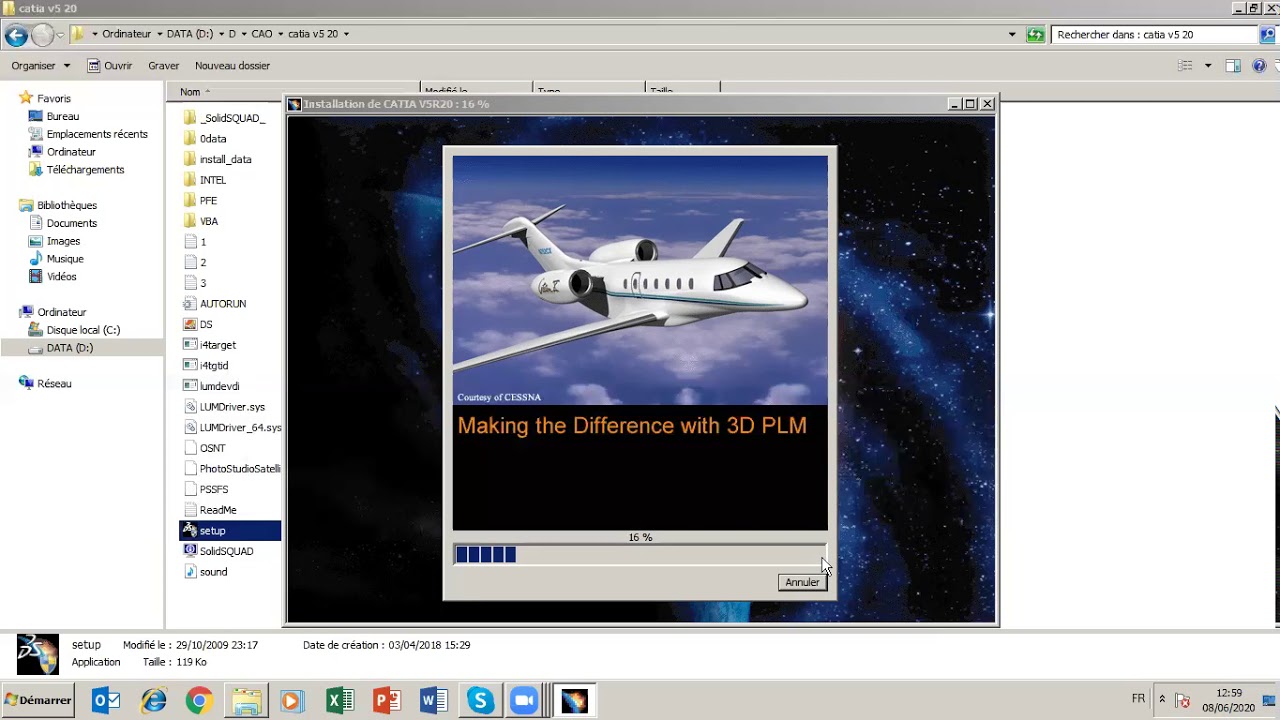The image size is (1280, 720).
Task: Launch Internet Explorer from the taskbar
Action: (153, 701)
